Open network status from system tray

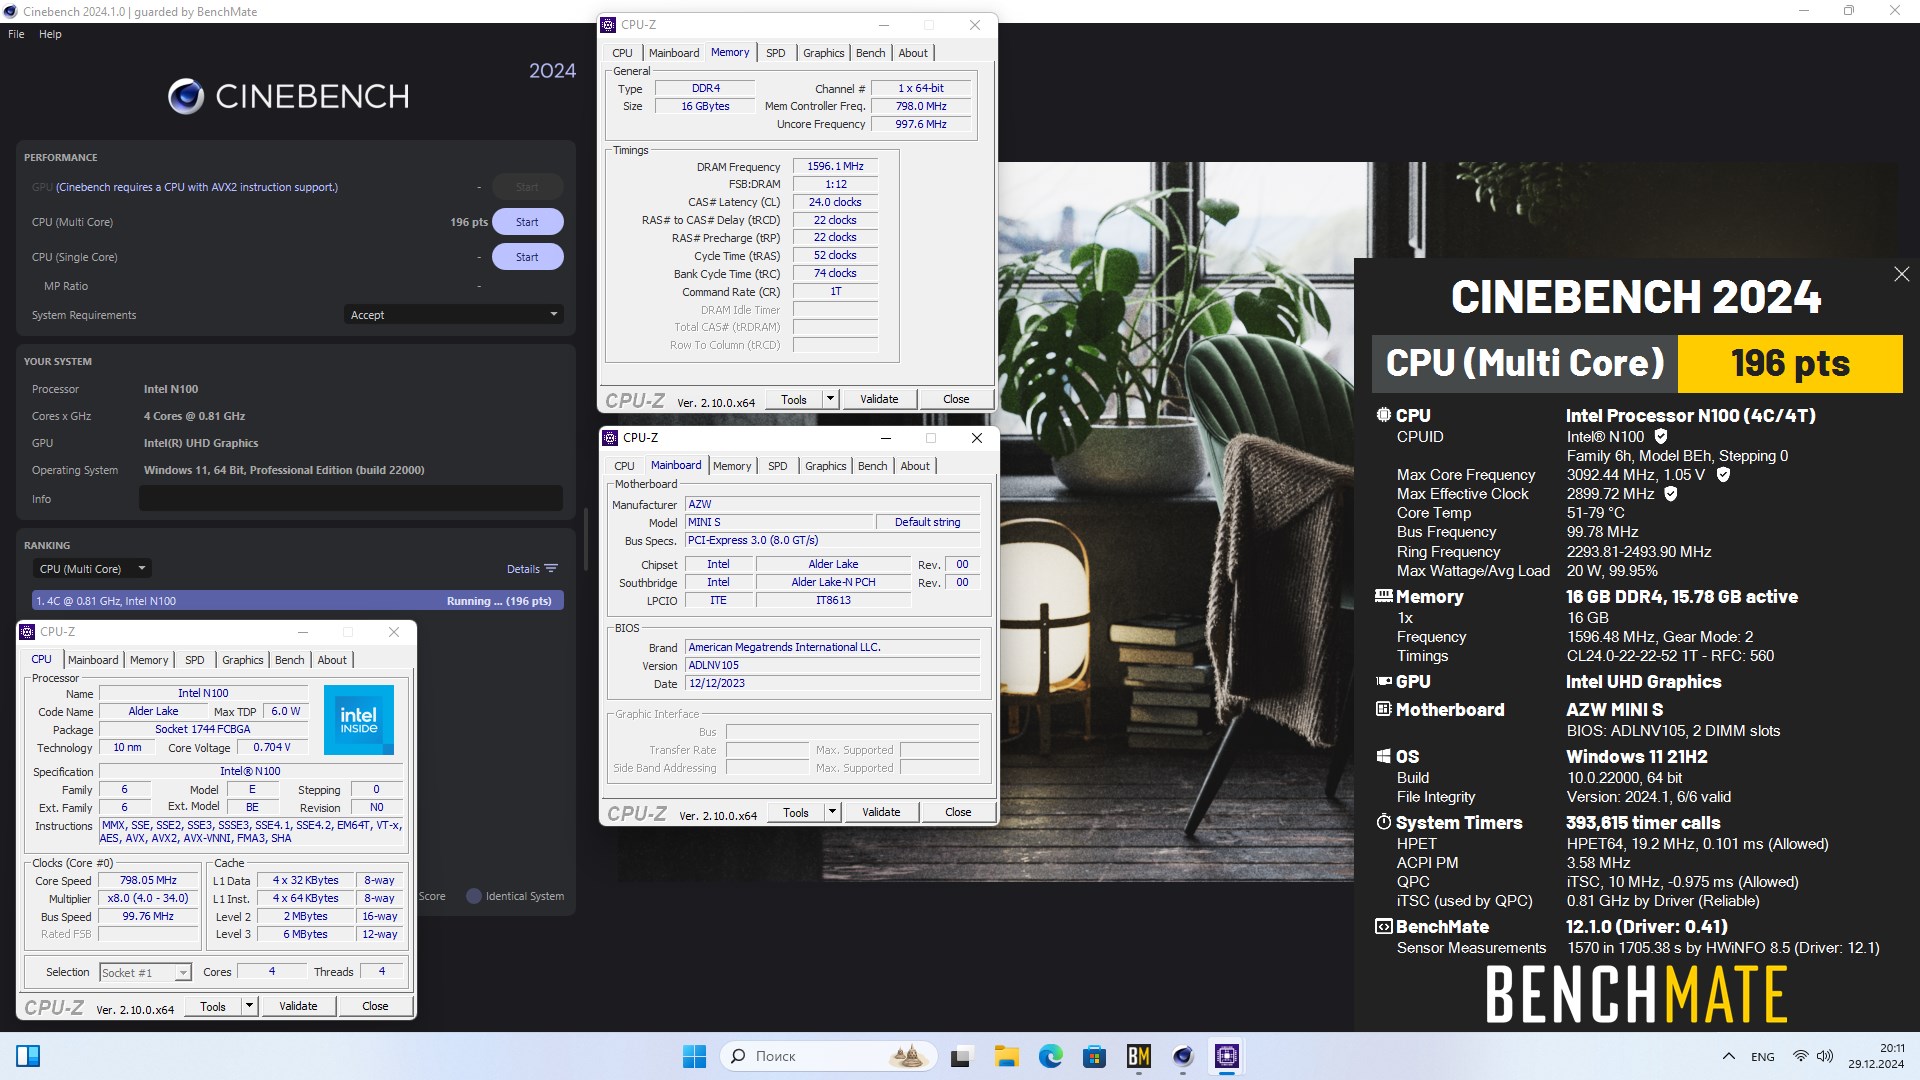click(x=1800, y=1056)
